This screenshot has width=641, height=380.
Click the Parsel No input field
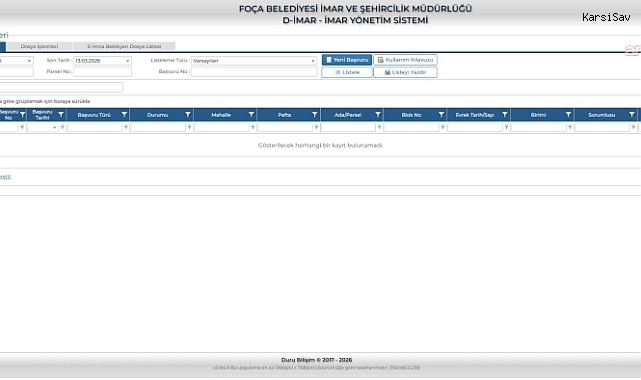[102, 72]
